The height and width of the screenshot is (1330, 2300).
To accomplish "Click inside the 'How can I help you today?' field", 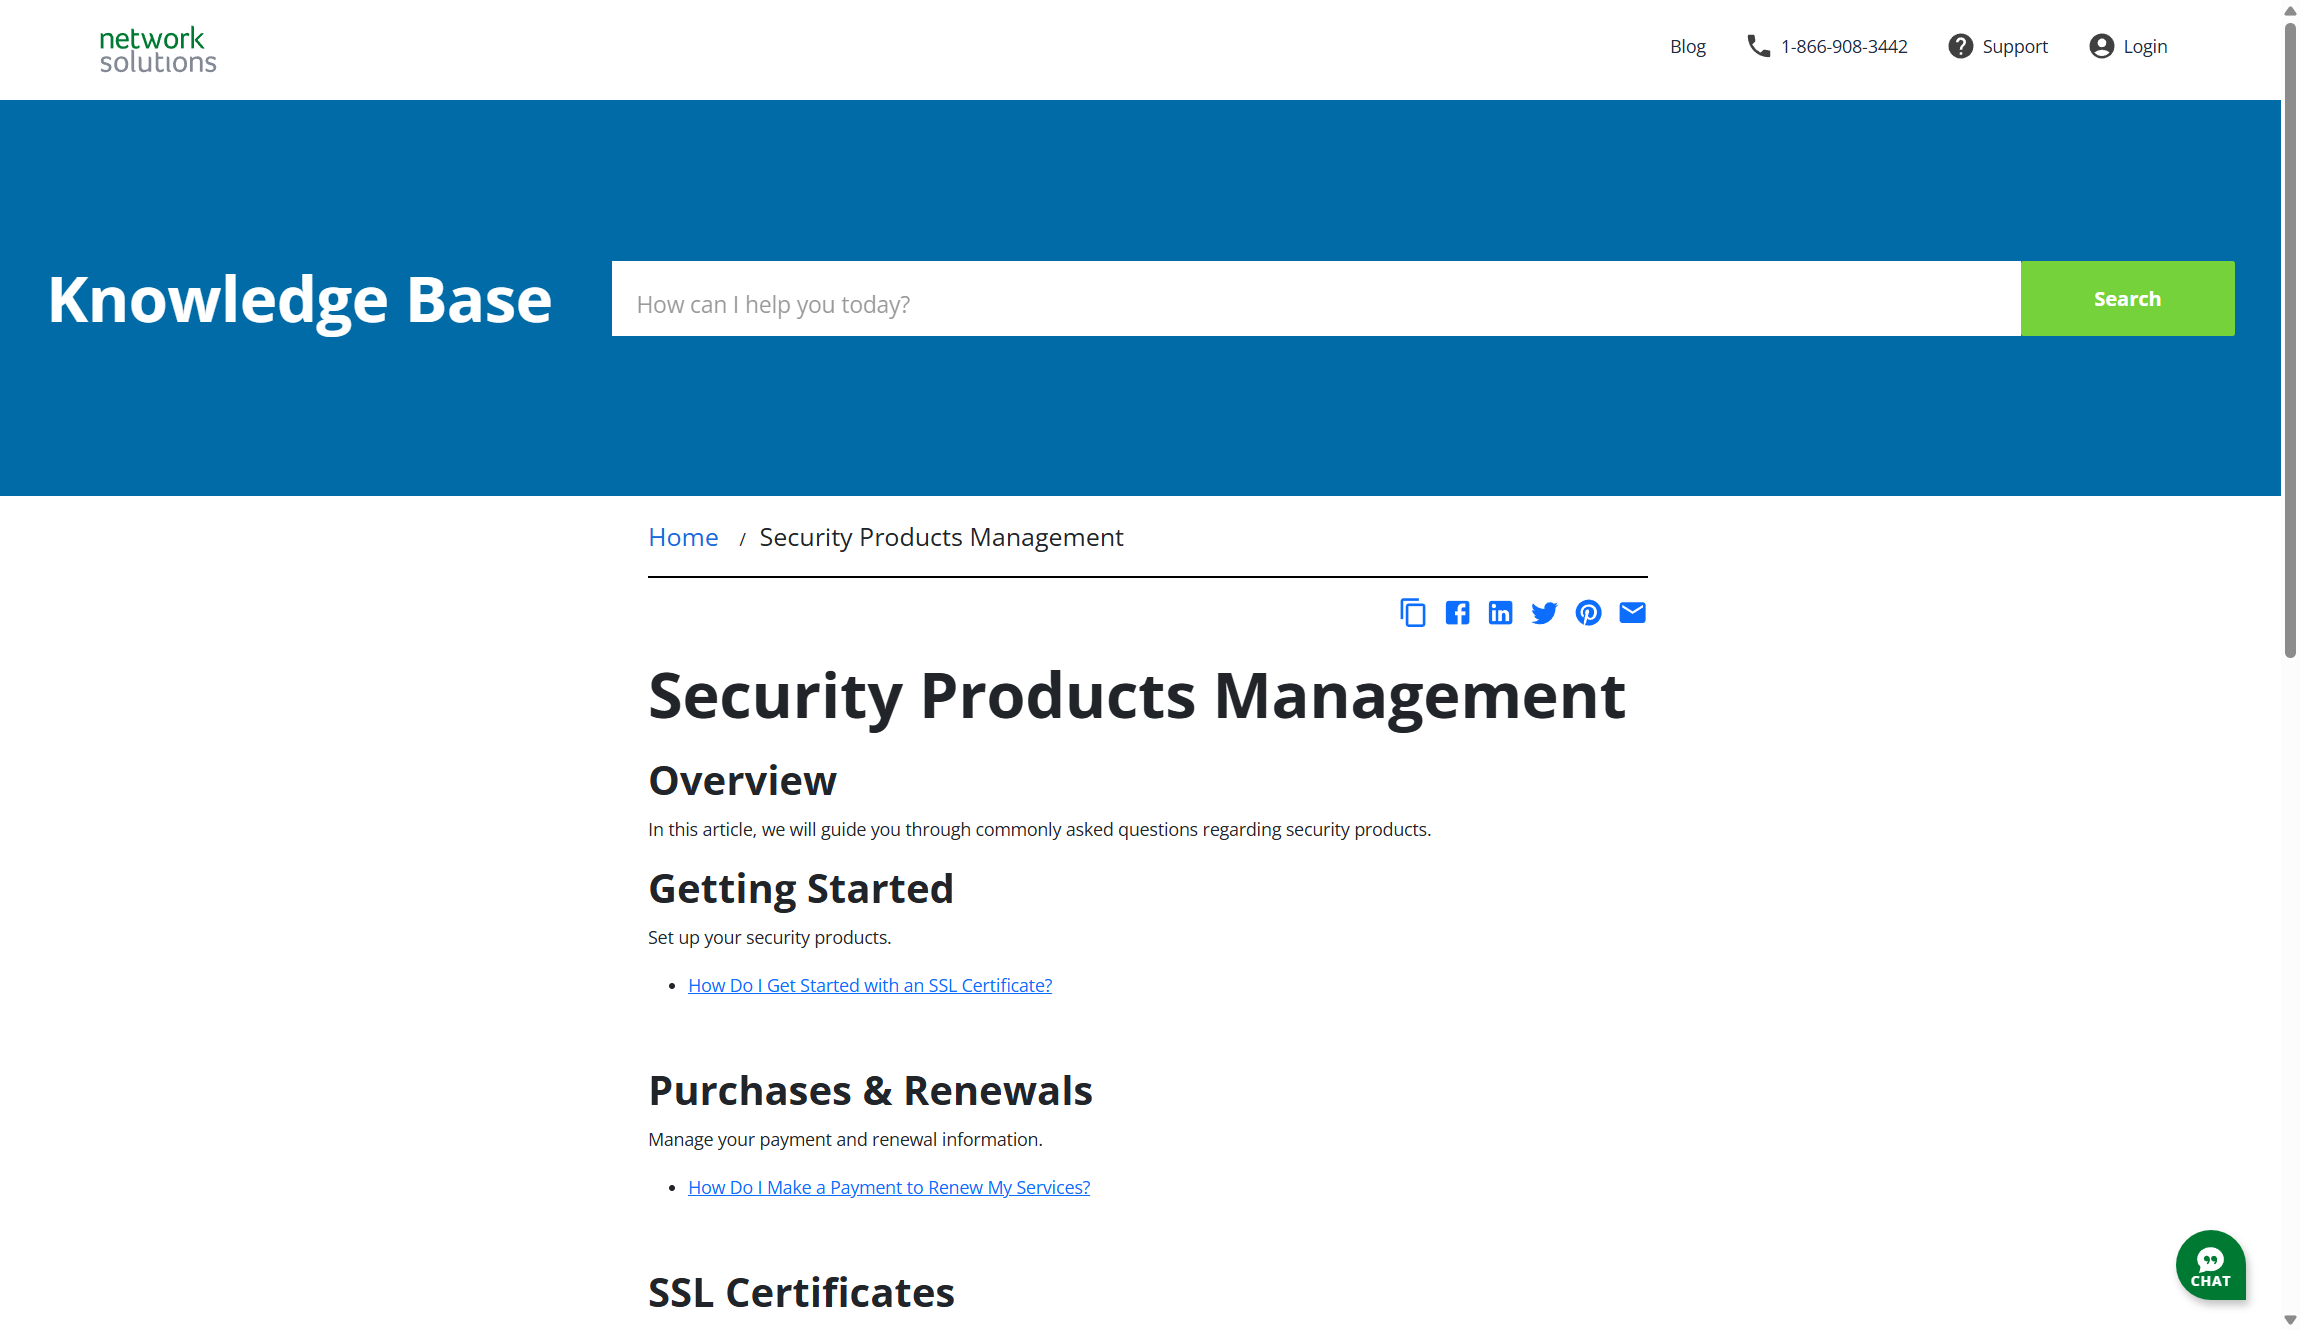I will click(1200, 302).
